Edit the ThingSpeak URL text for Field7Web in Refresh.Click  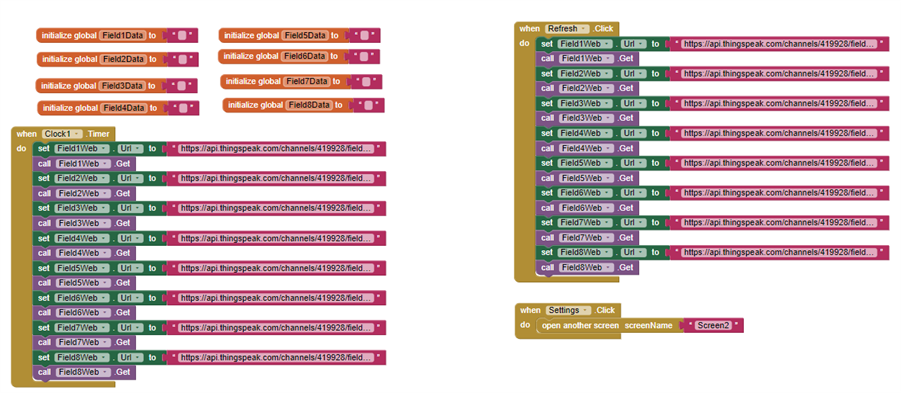click(780, 222)
